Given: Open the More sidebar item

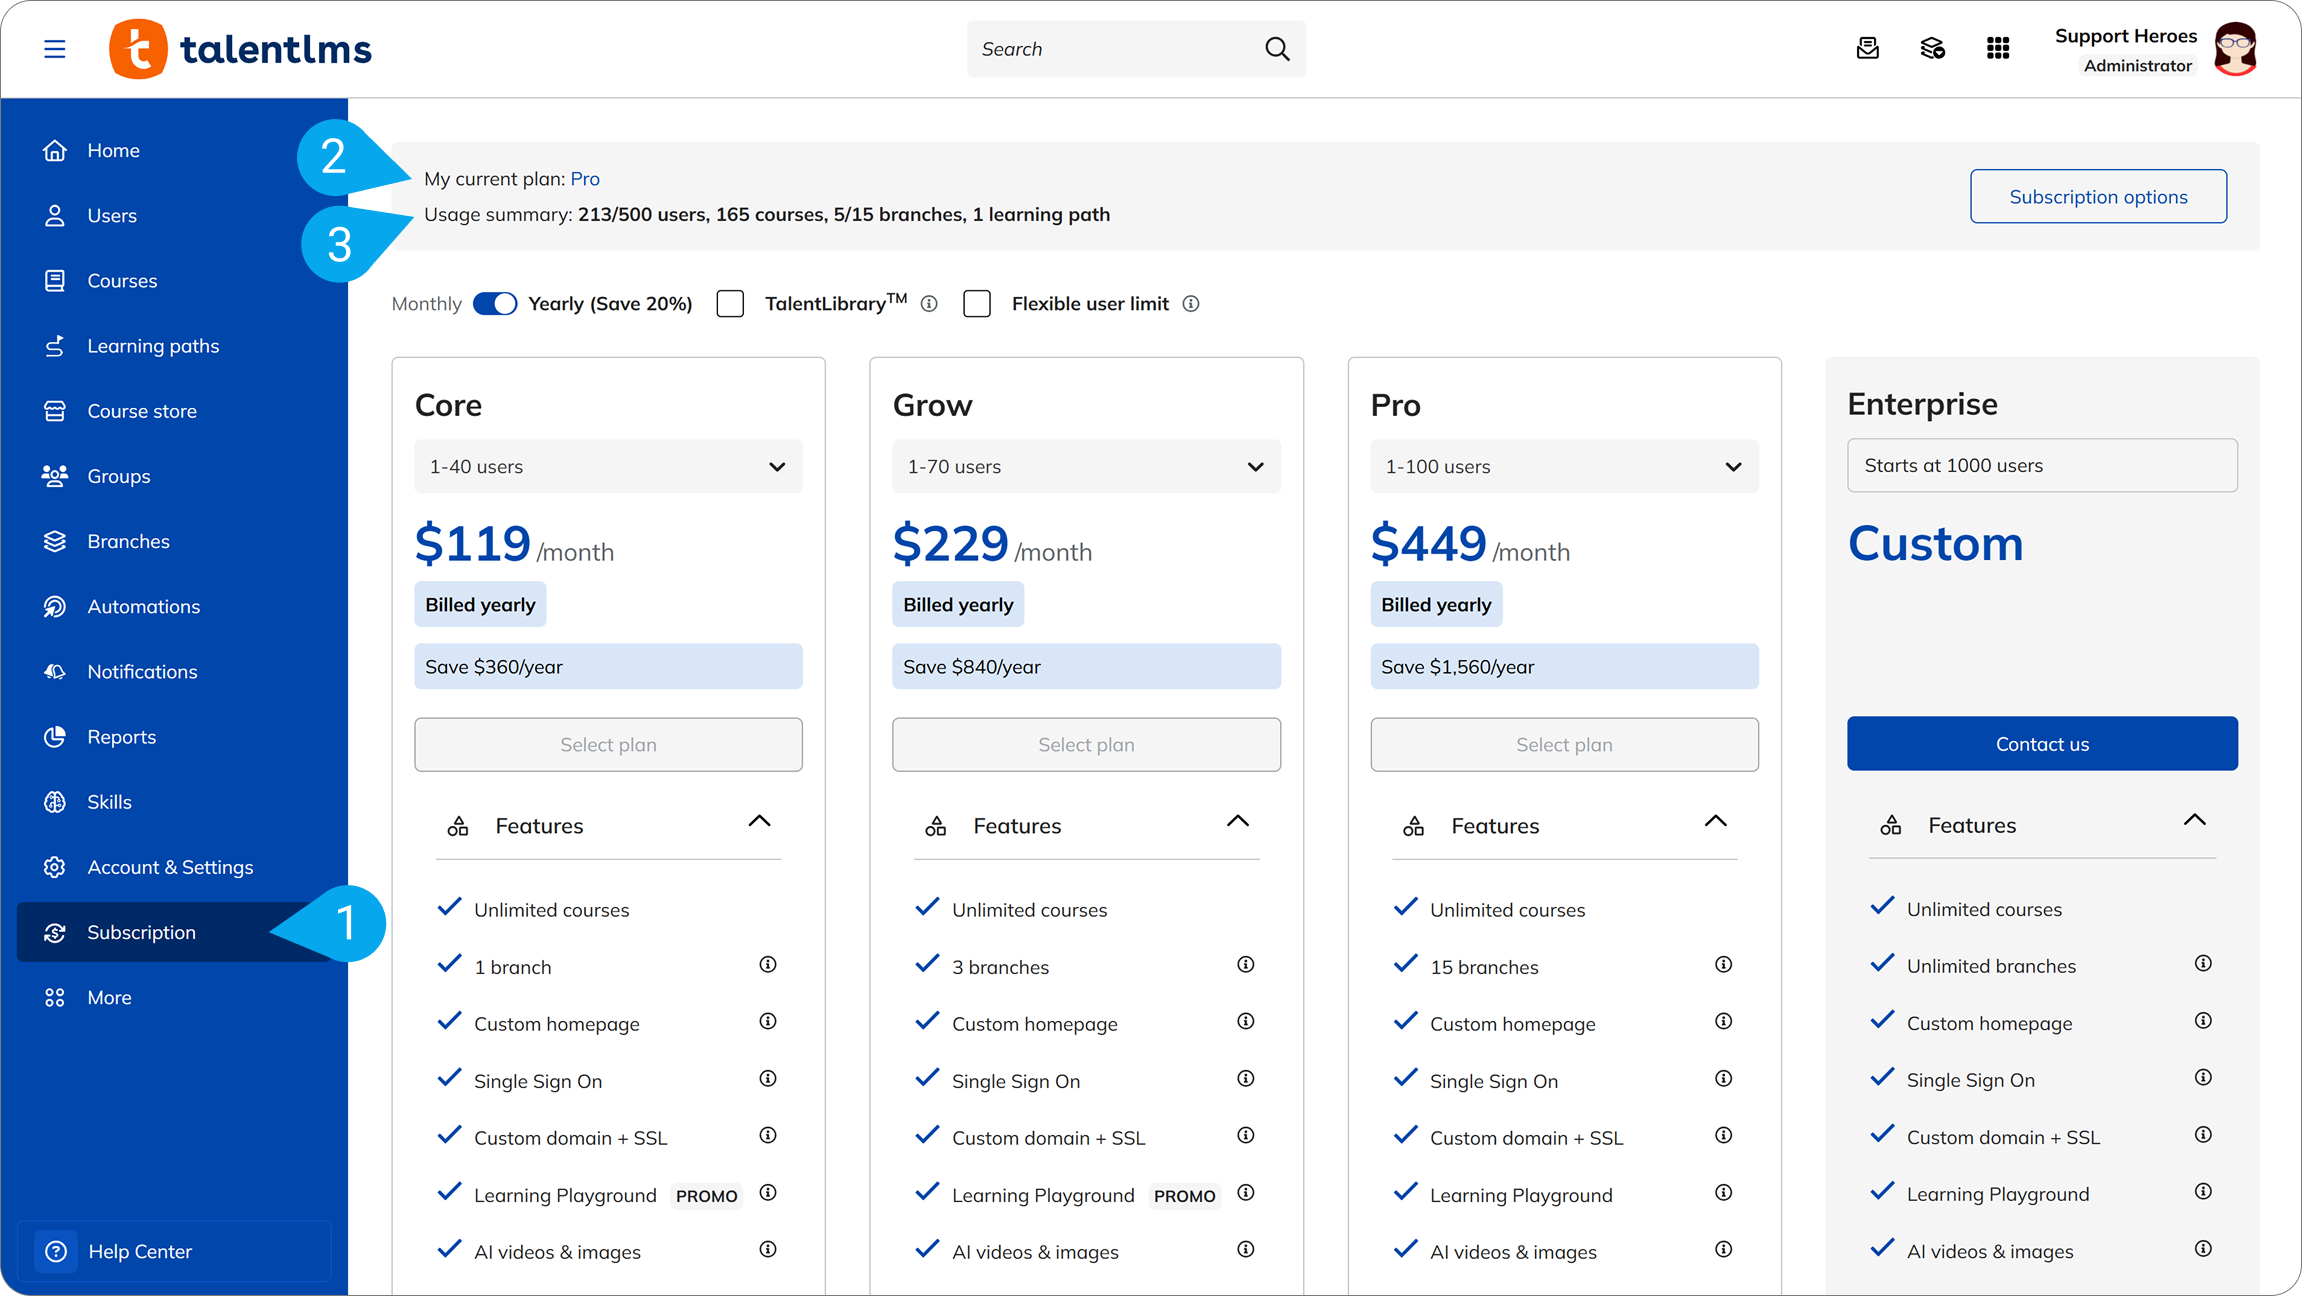Looking at the screenshot, I should point(174,998).
